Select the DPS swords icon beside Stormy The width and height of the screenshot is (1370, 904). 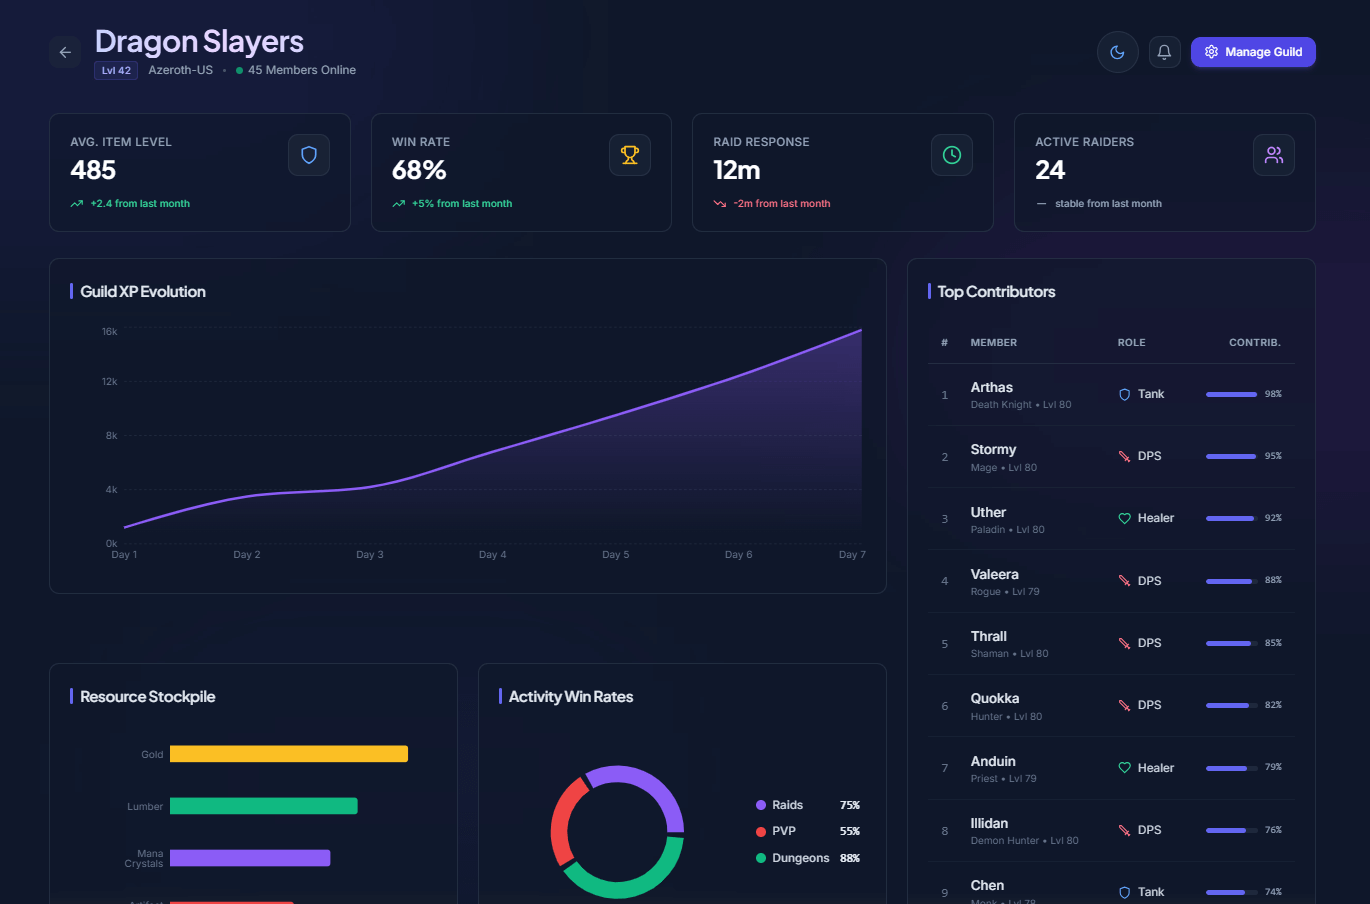[x=1124, y=456]
